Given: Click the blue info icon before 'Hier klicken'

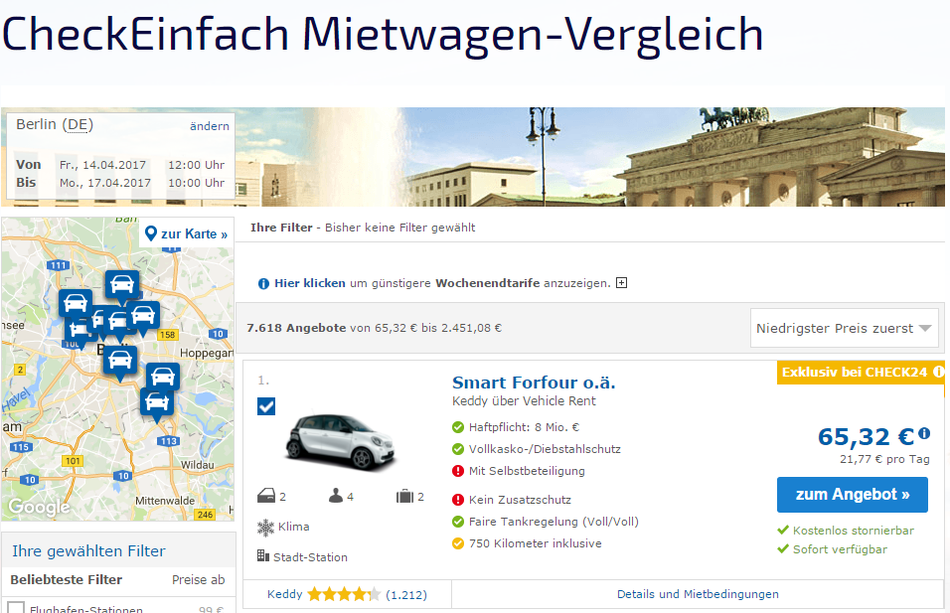Looking at the screenshot, I should (264, 283).
